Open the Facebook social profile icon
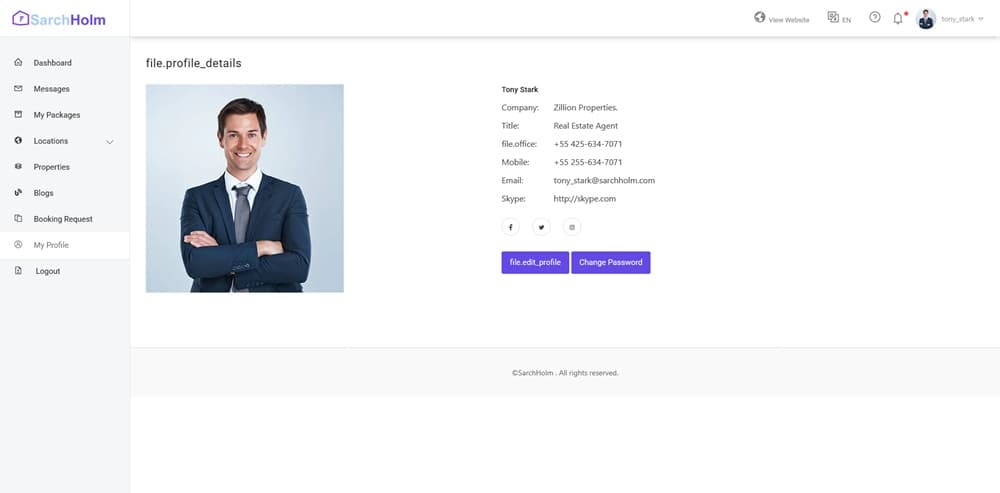 click(x=511, y=227)
